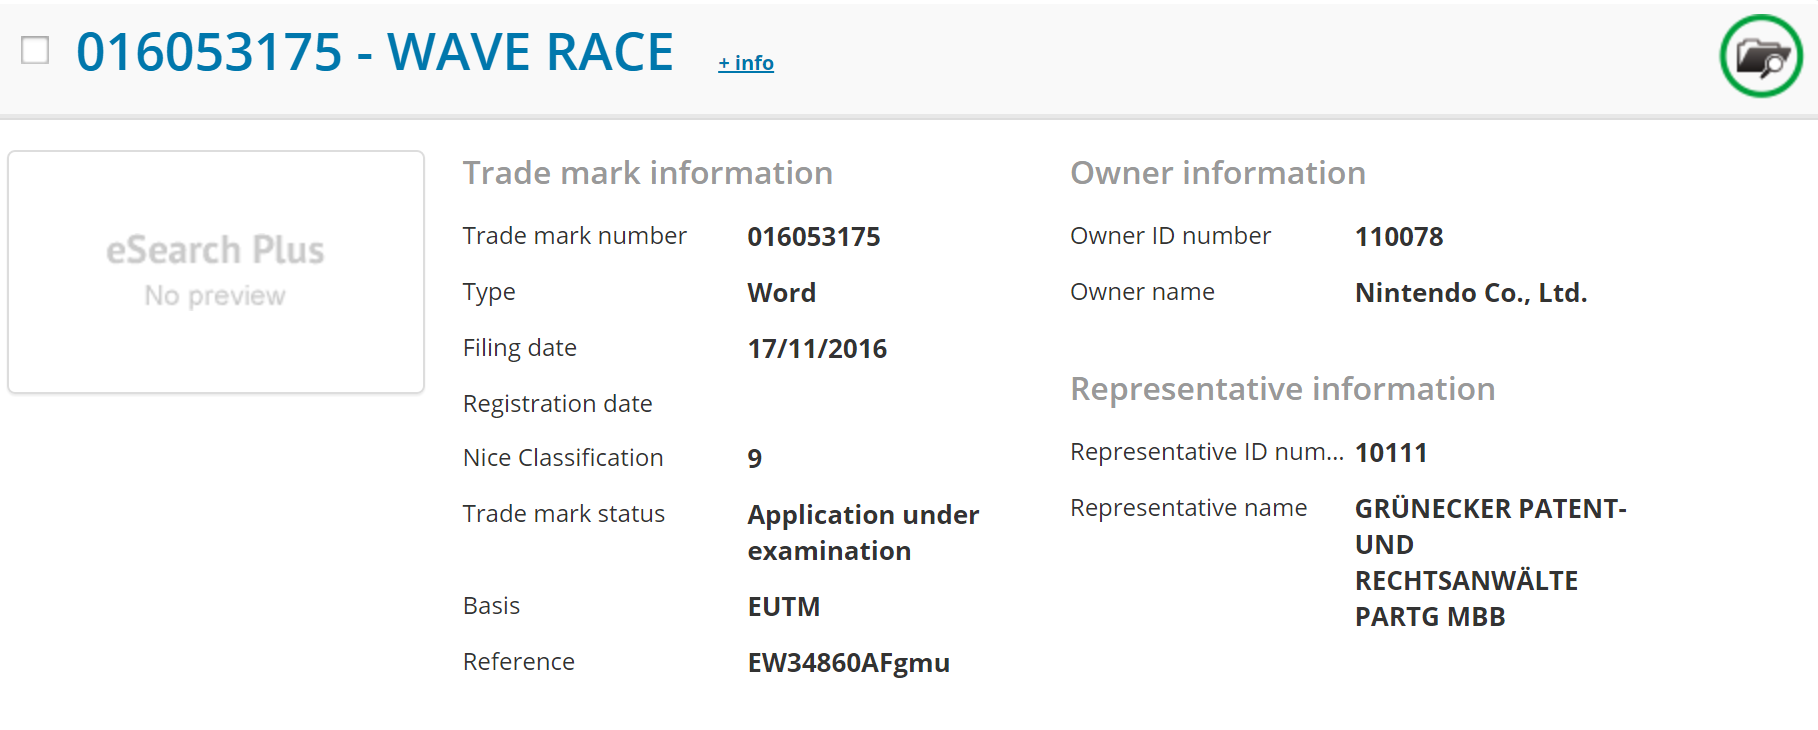Open the 016053175 - WAVE RACE title

pos(374,52)
